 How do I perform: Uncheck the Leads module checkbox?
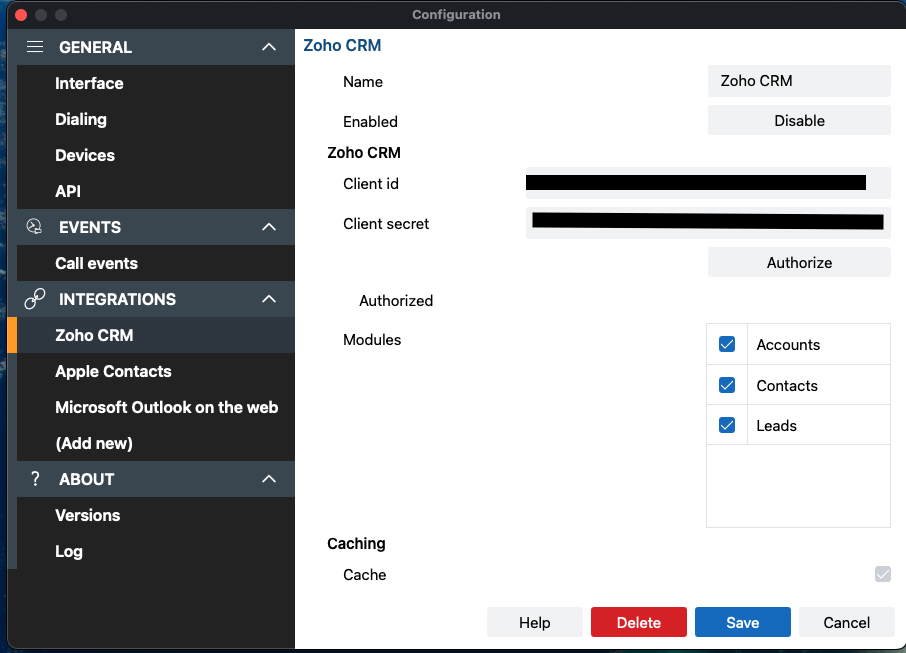point(727,425)
